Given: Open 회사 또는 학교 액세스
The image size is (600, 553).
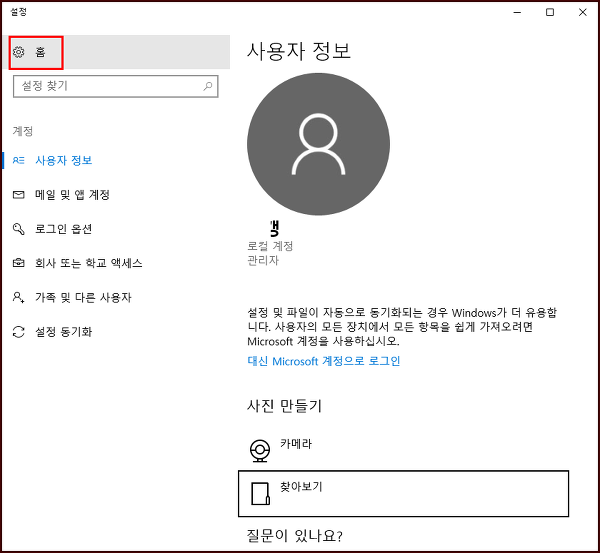Looking at the screenshot, I should (89, 263).
